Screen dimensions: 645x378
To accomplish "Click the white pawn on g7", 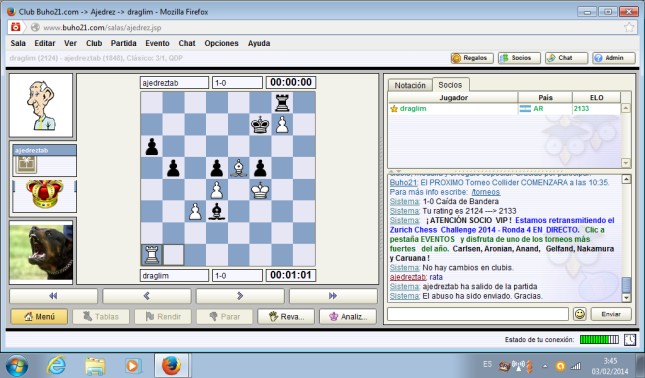I will point(282,124).
